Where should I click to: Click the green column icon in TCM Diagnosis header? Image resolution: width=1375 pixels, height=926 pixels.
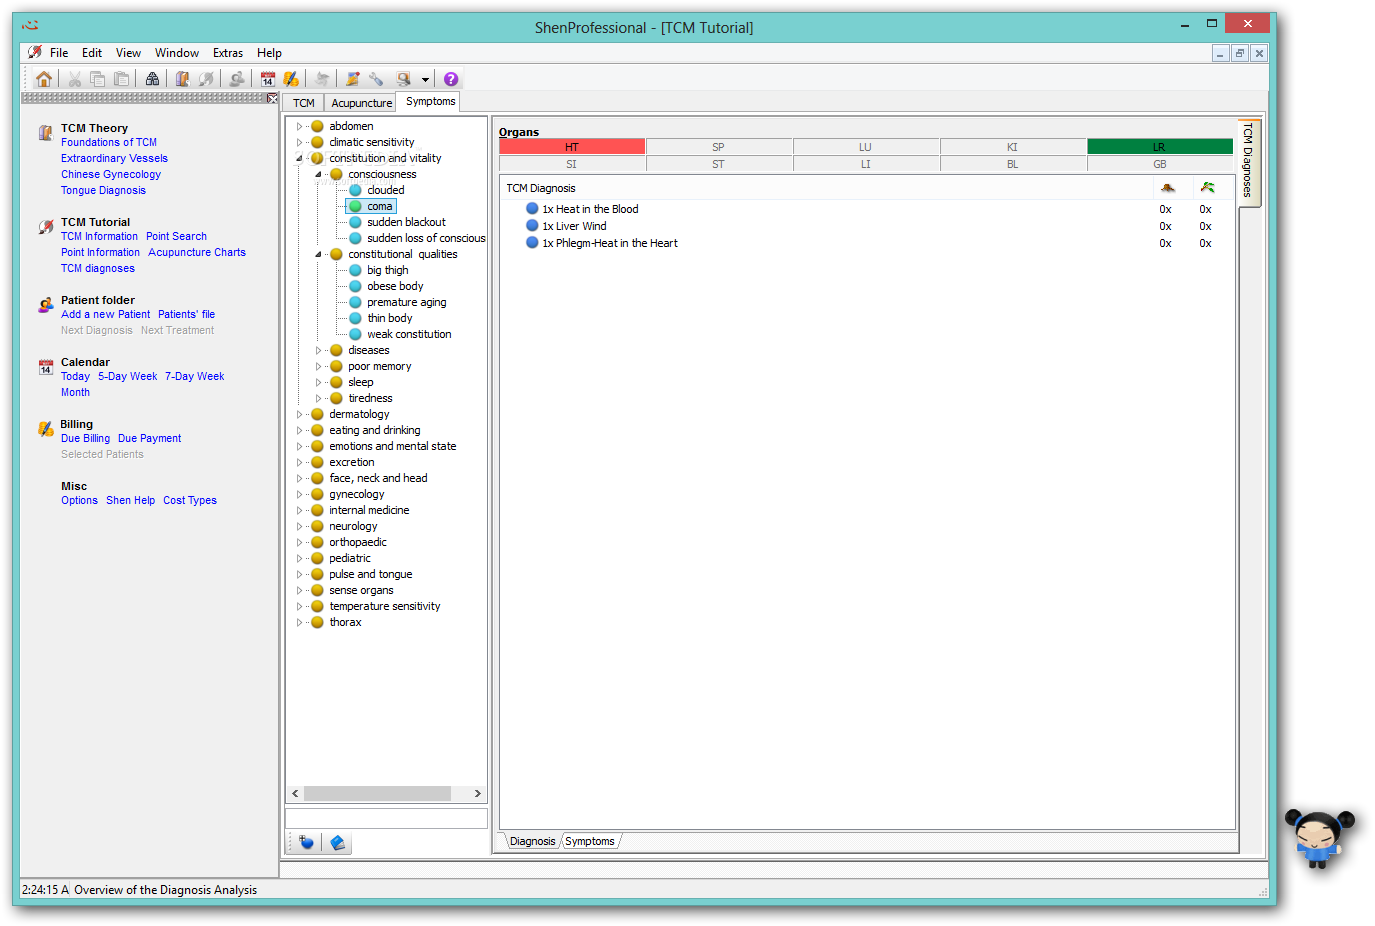1207,188
